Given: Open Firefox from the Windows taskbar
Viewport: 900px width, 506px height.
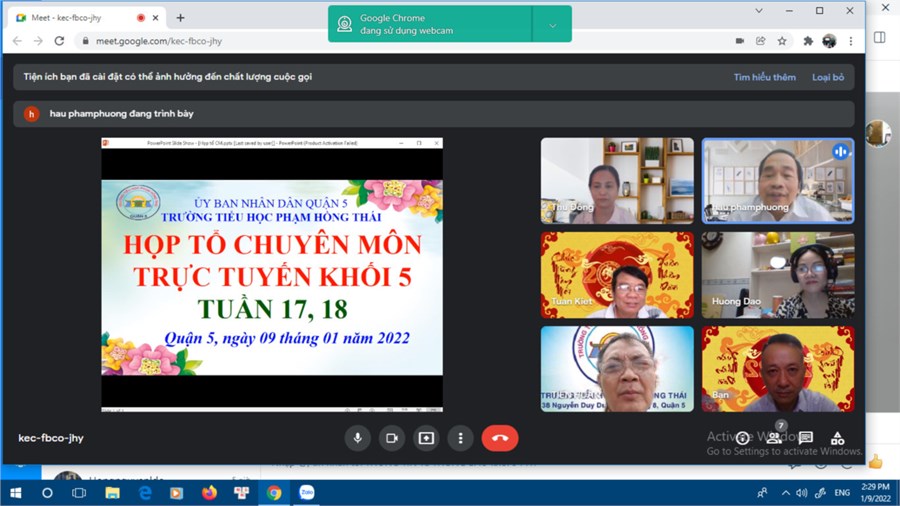Looking at the screenshot, I should point(209,493).
